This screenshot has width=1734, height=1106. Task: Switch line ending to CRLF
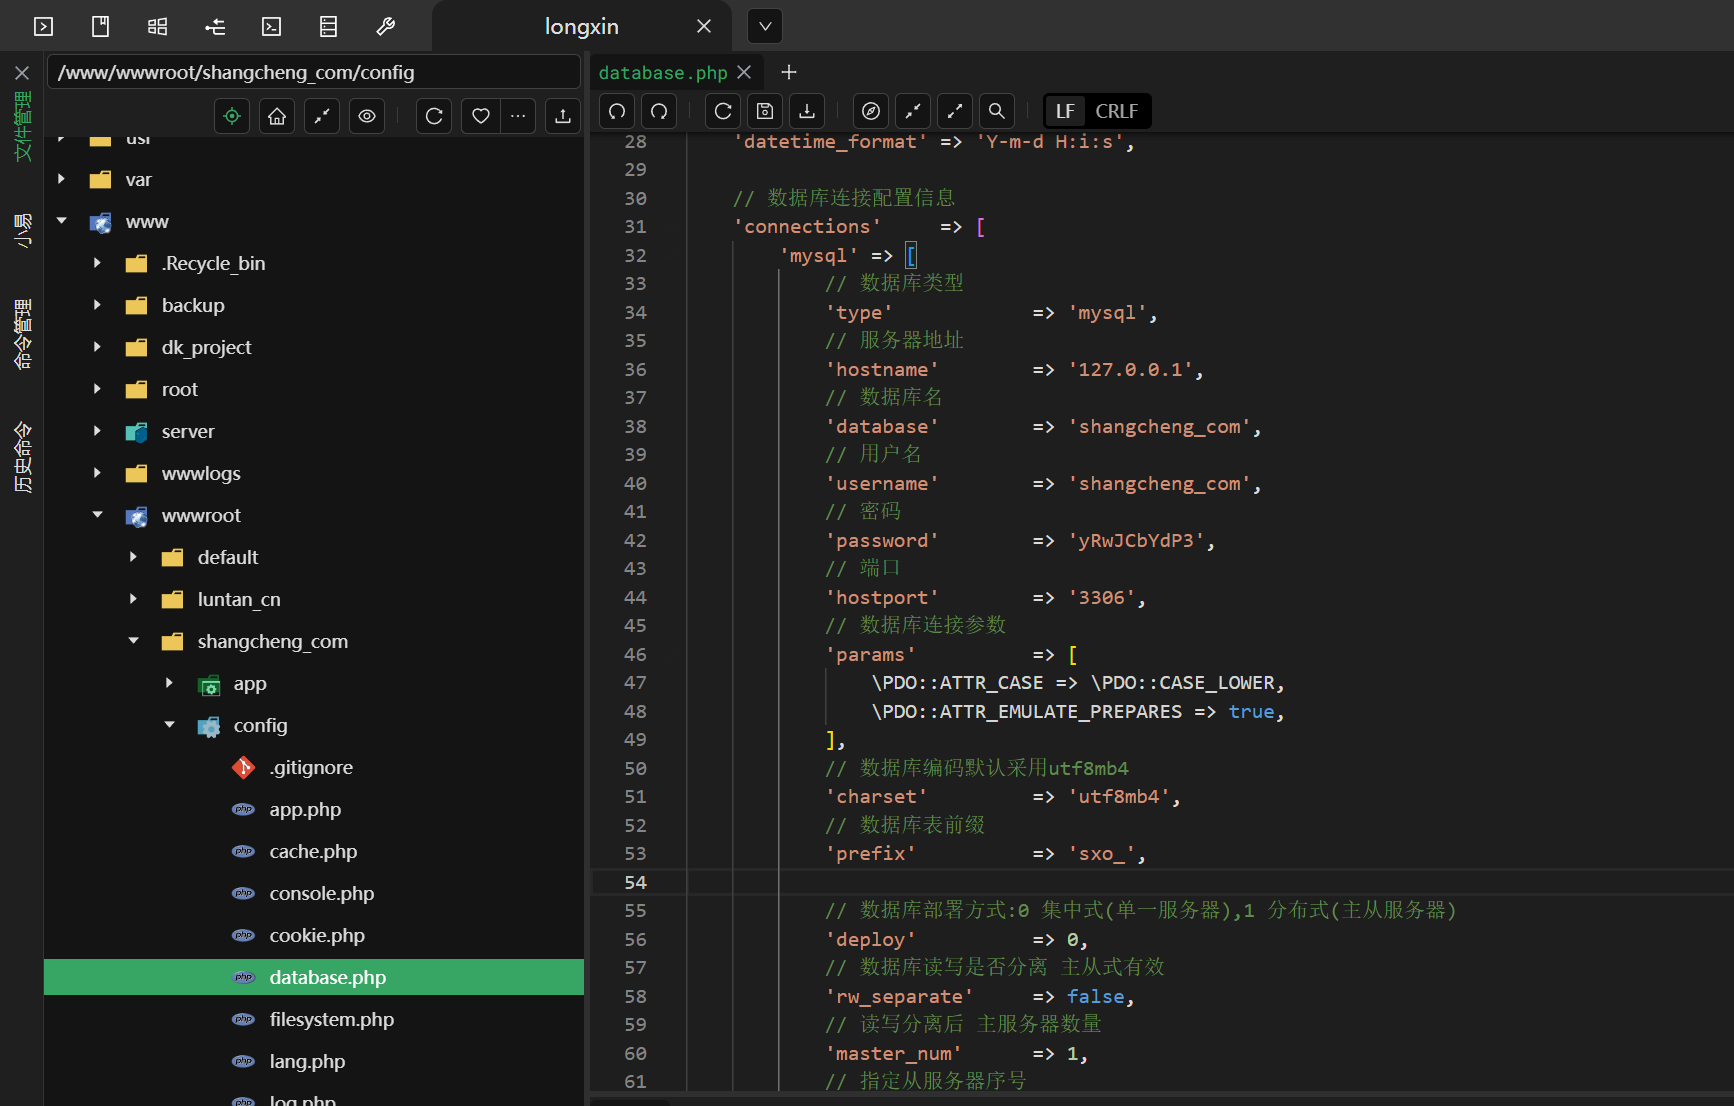point(1116,111)
